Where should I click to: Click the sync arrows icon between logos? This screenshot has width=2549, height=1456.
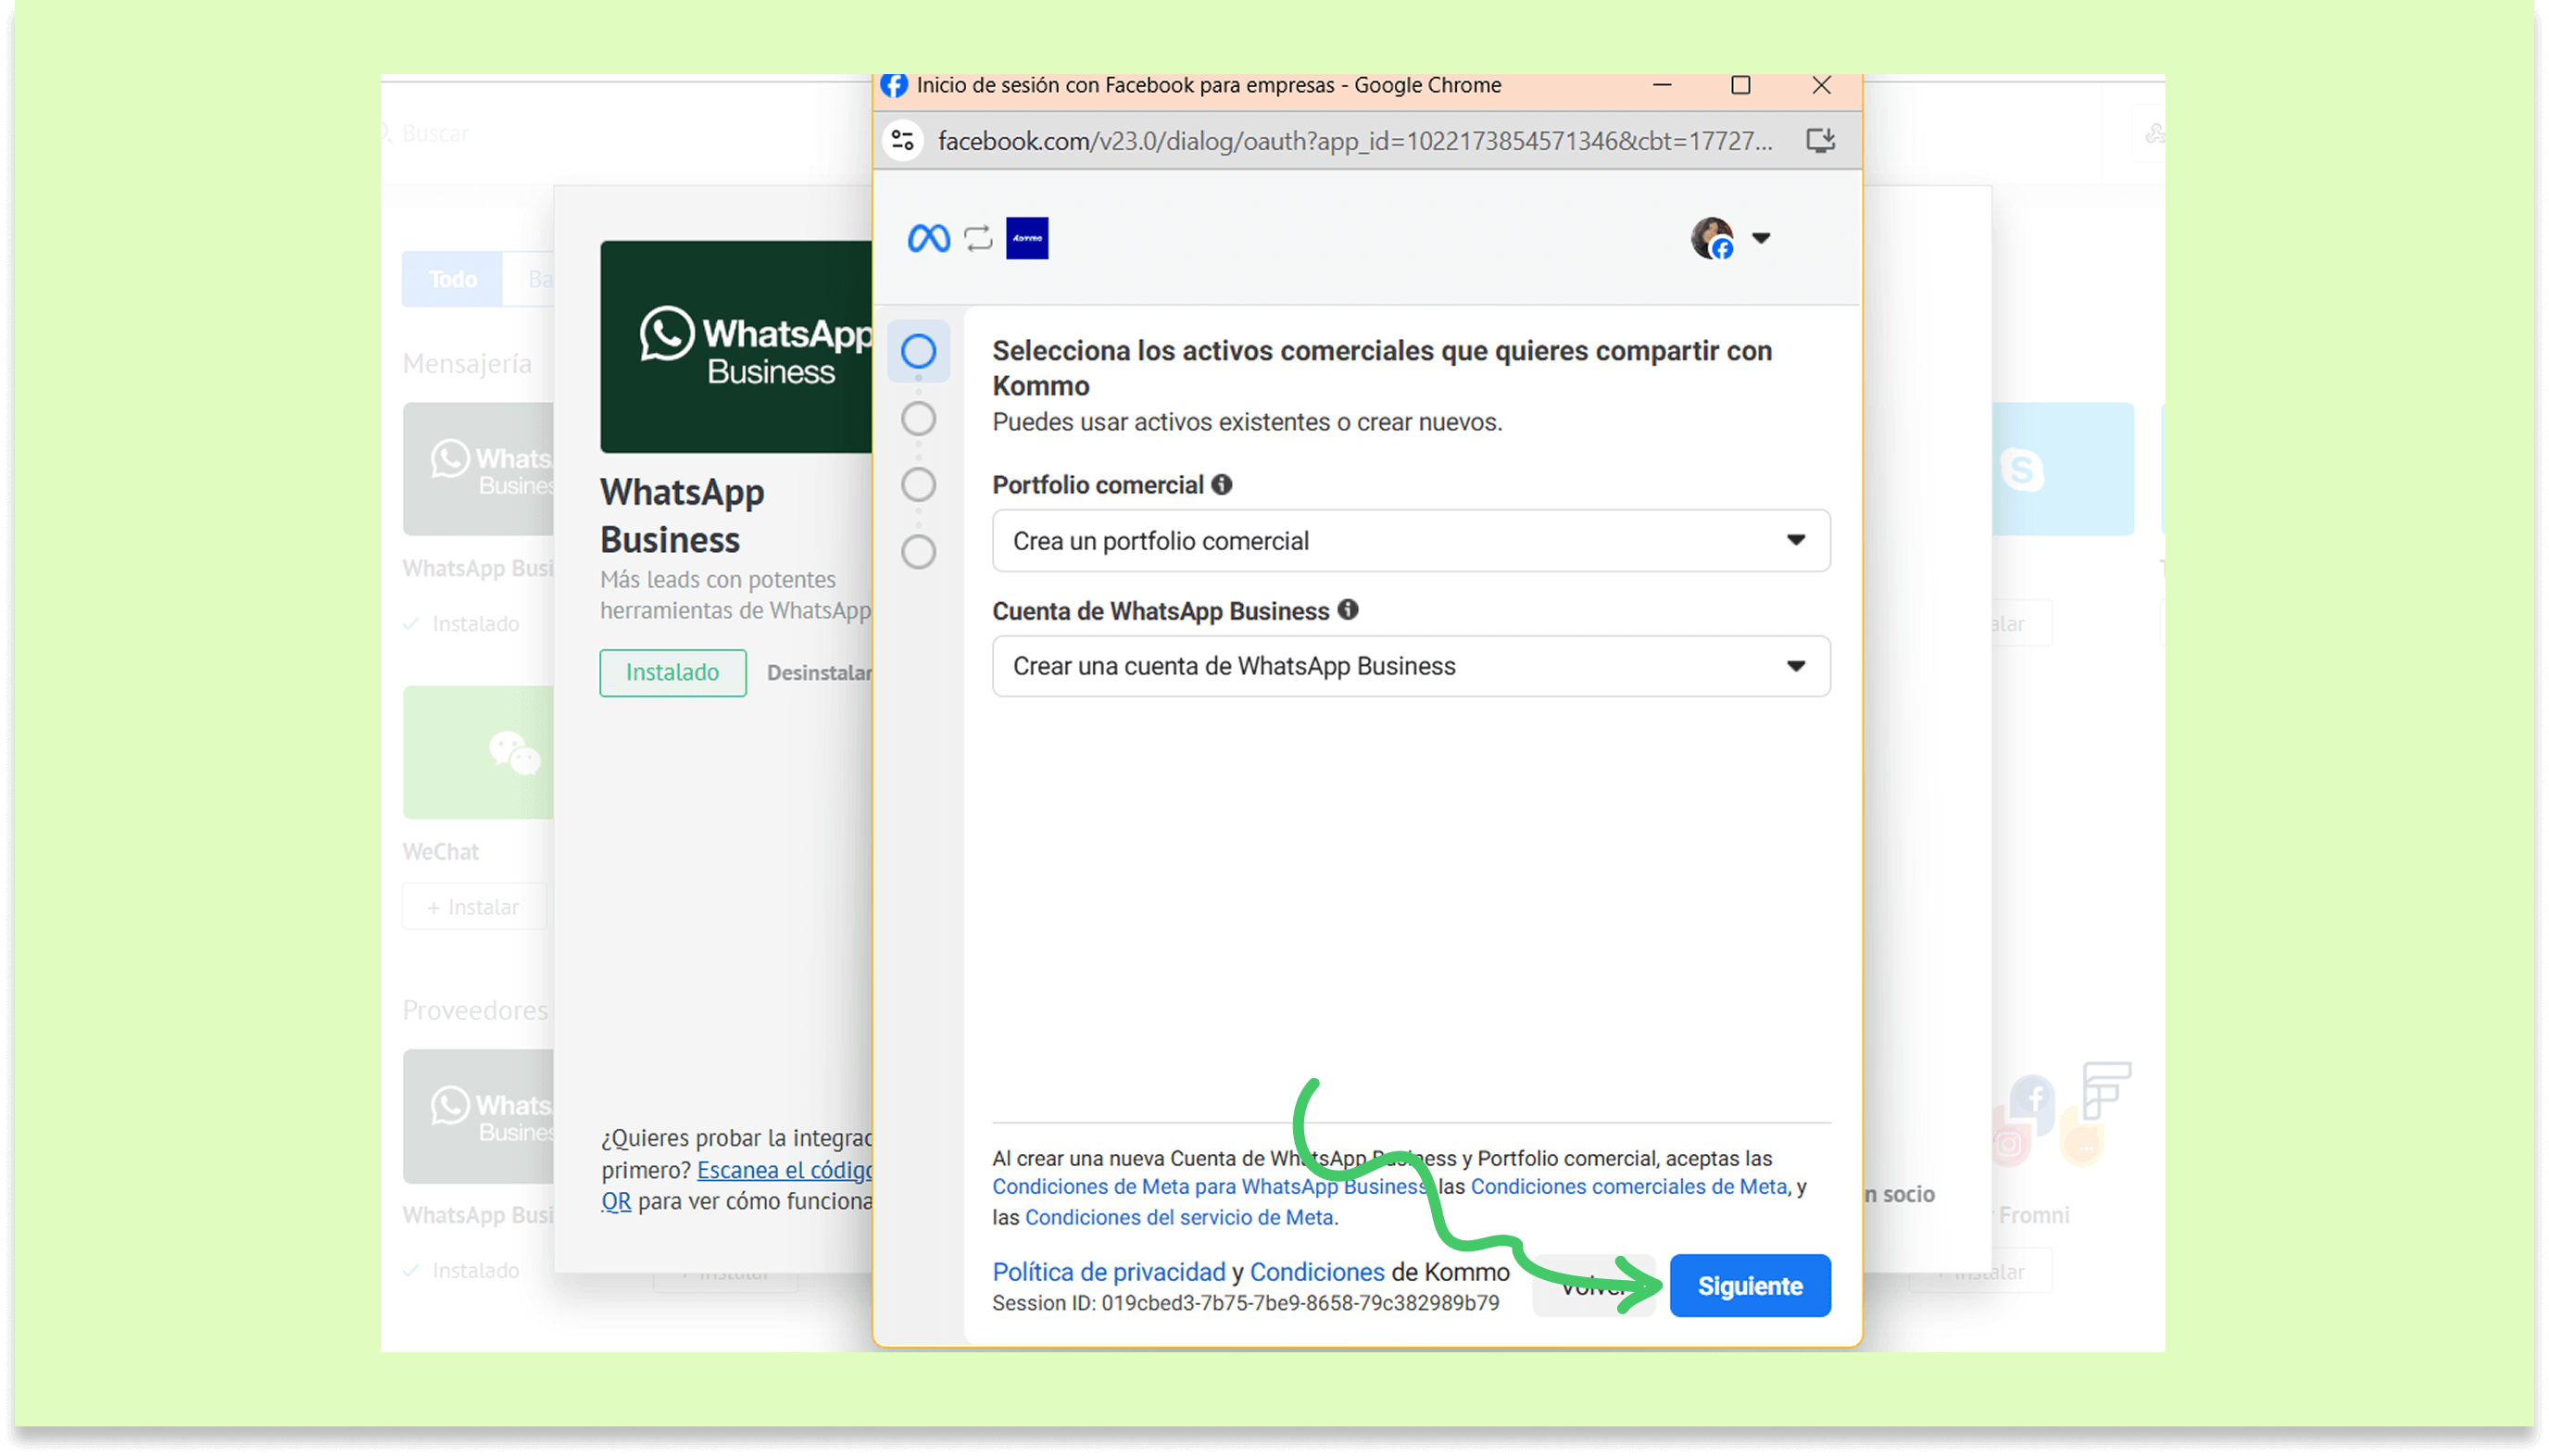978,238
